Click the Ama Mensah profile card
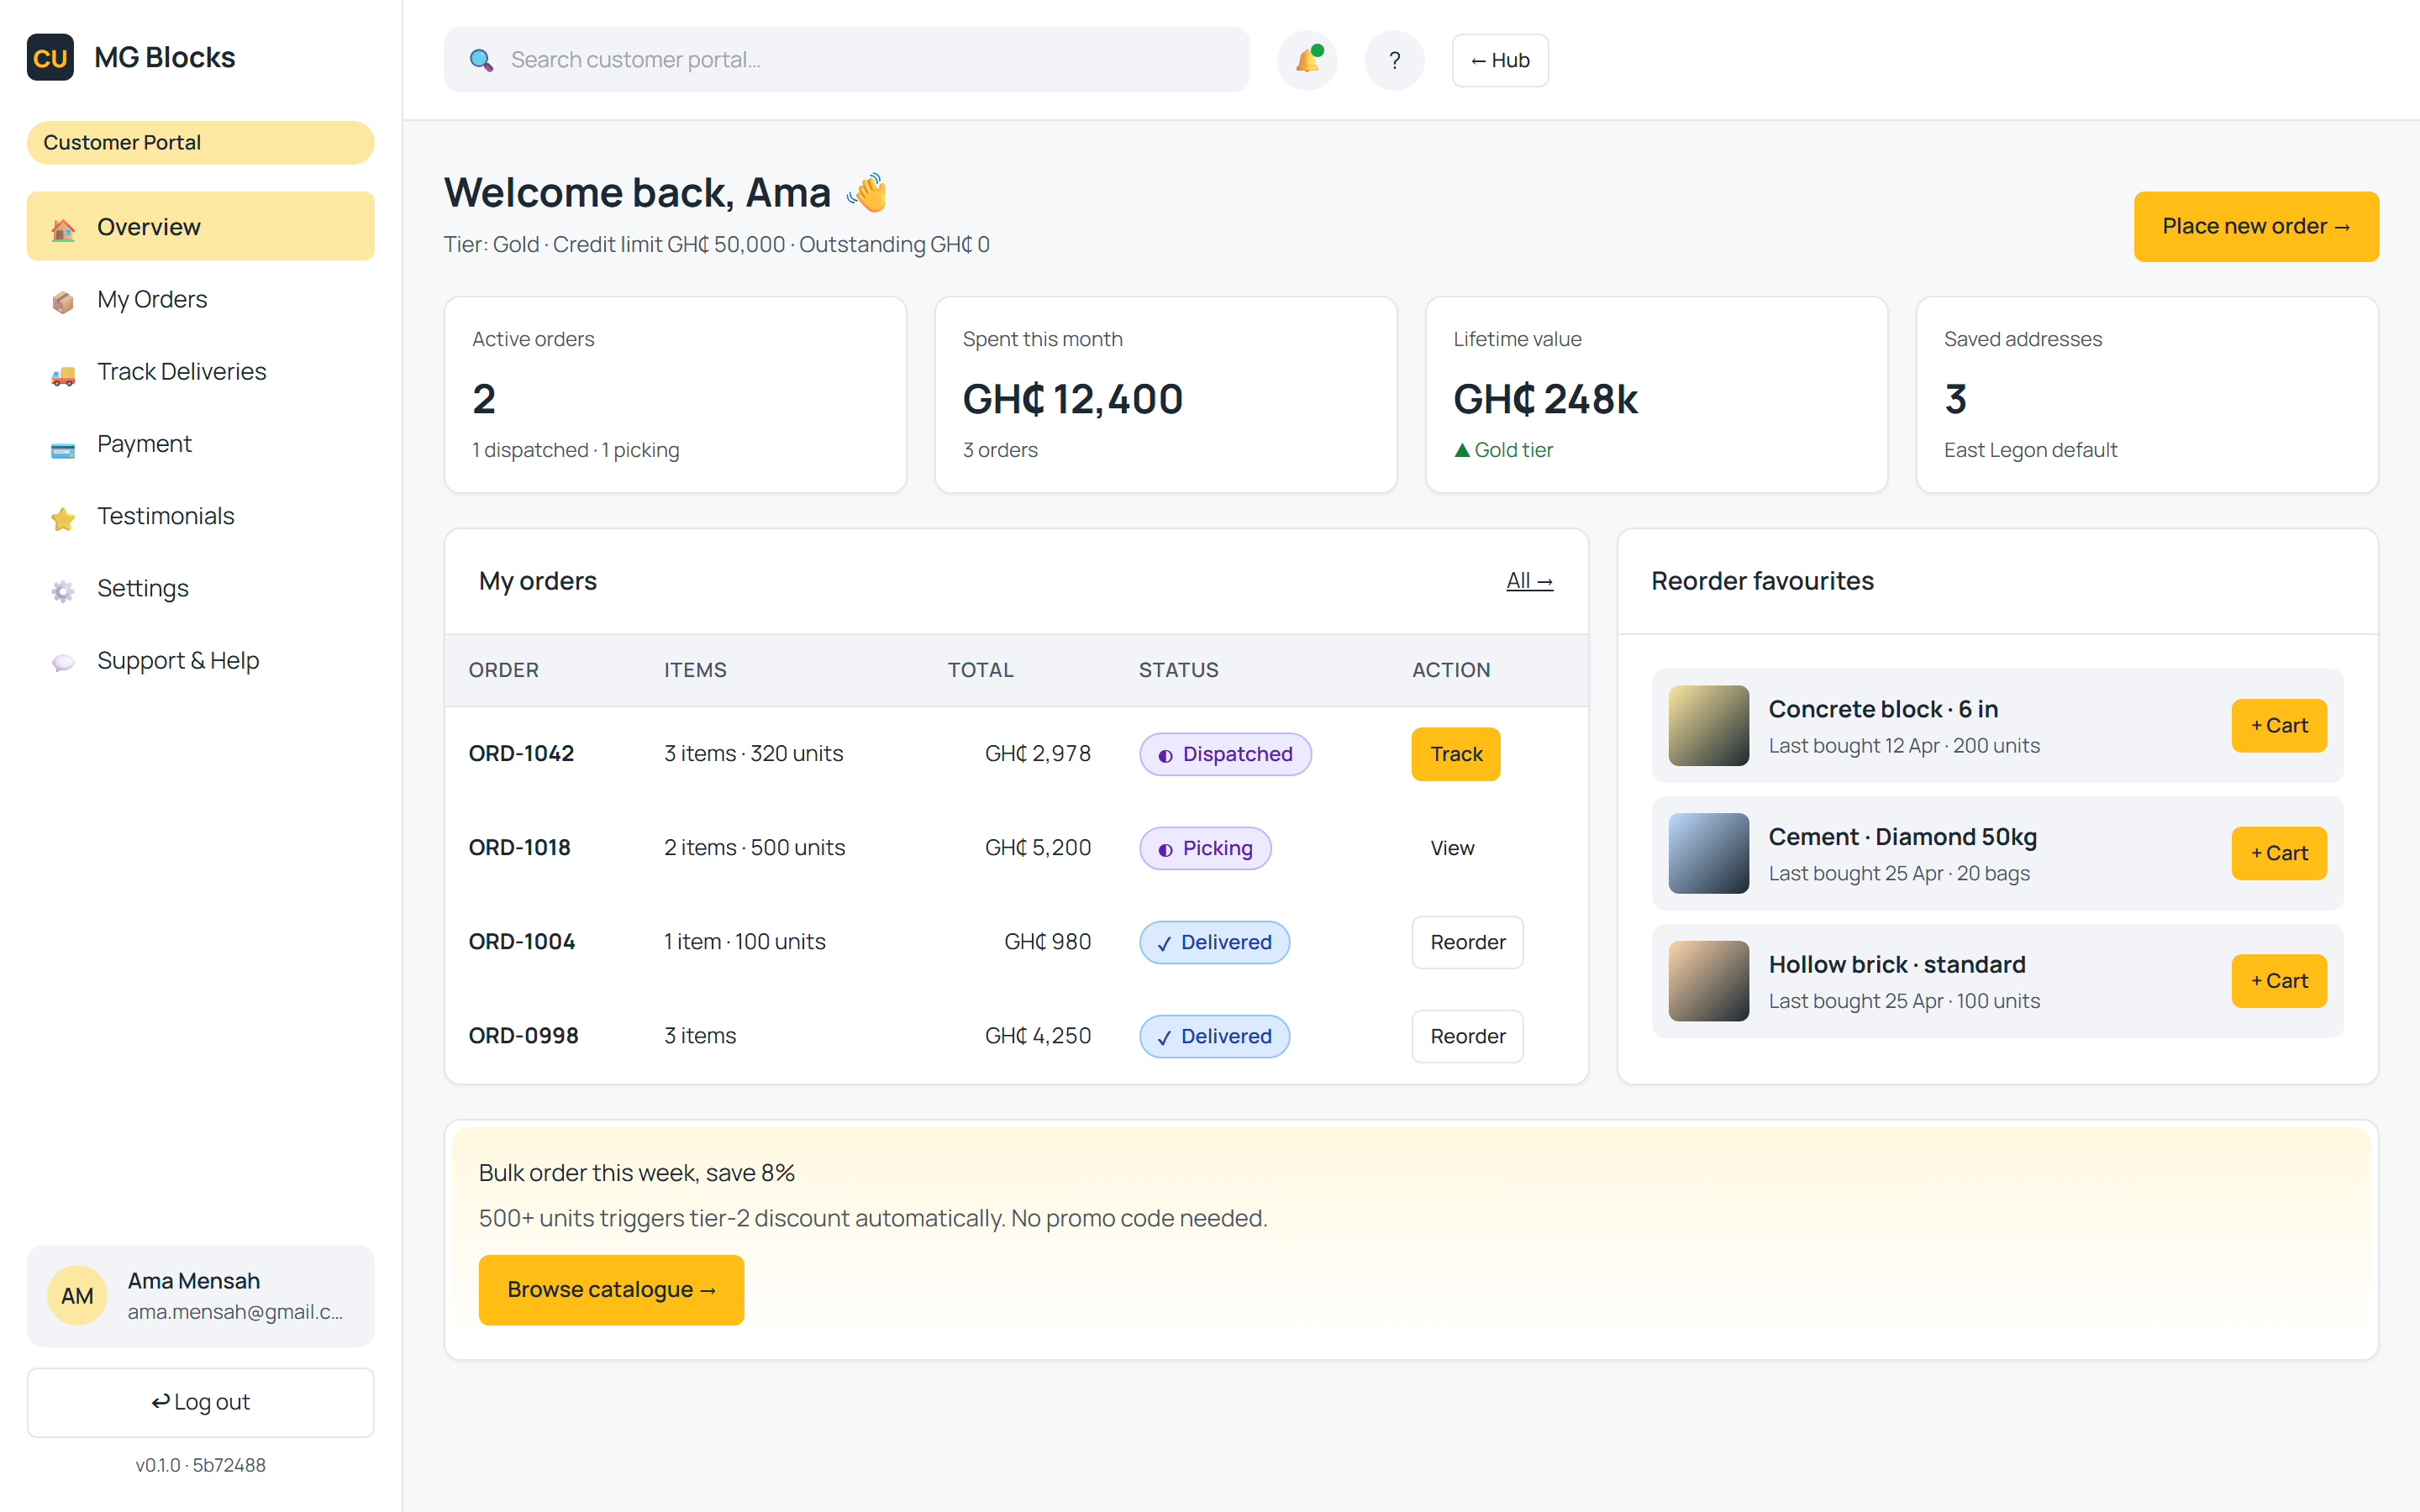2420x1512 pixels. tap(201, 1295)
